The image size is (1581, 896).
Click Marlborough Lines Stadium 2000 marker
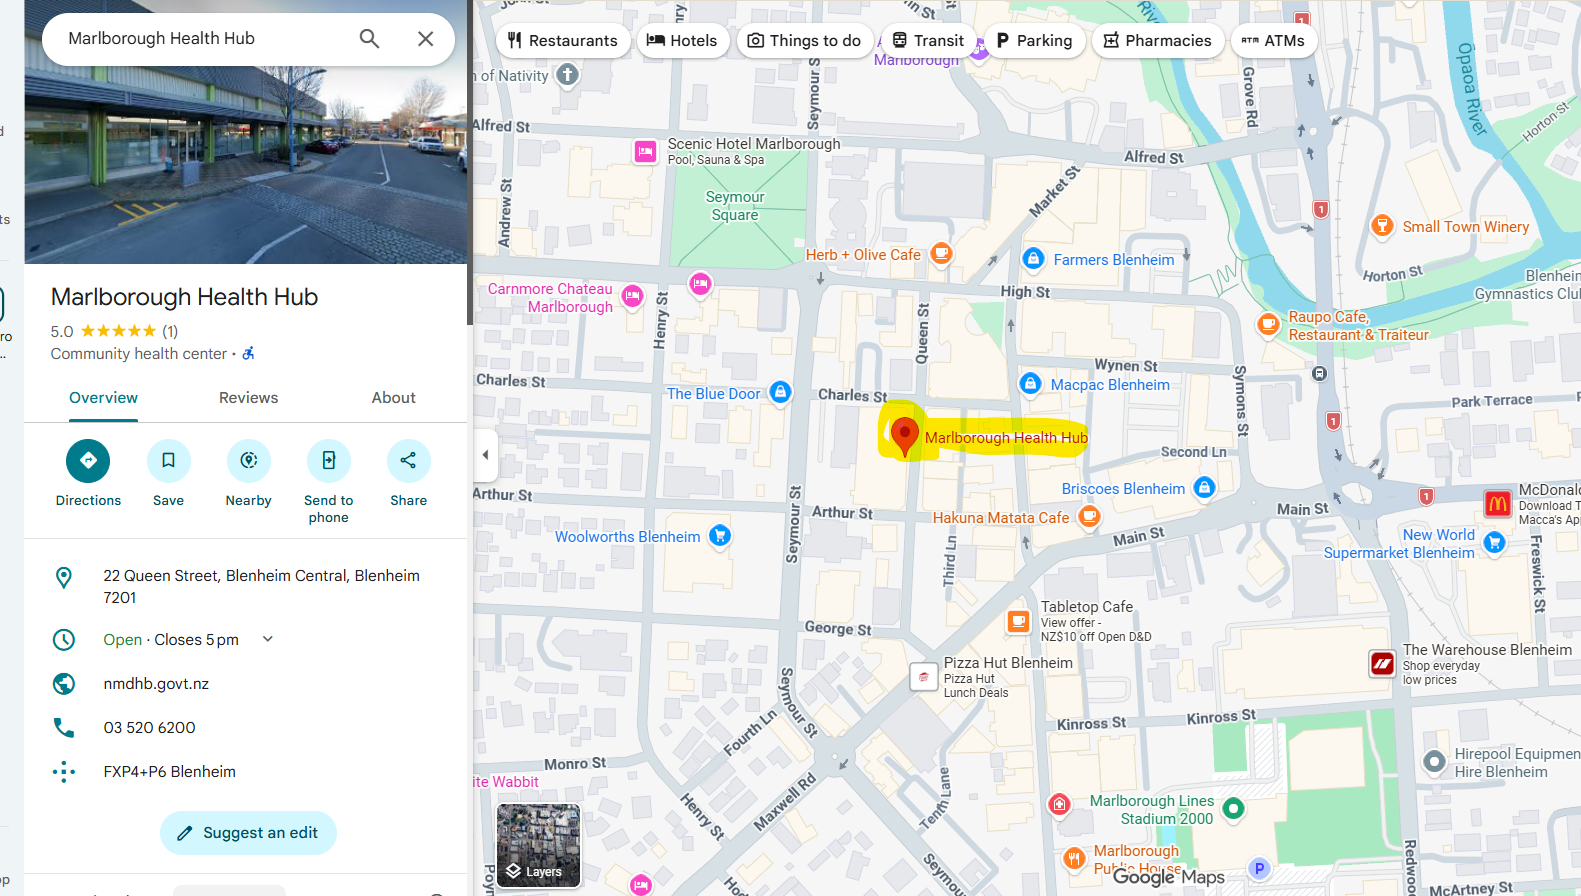point(1234,808)
